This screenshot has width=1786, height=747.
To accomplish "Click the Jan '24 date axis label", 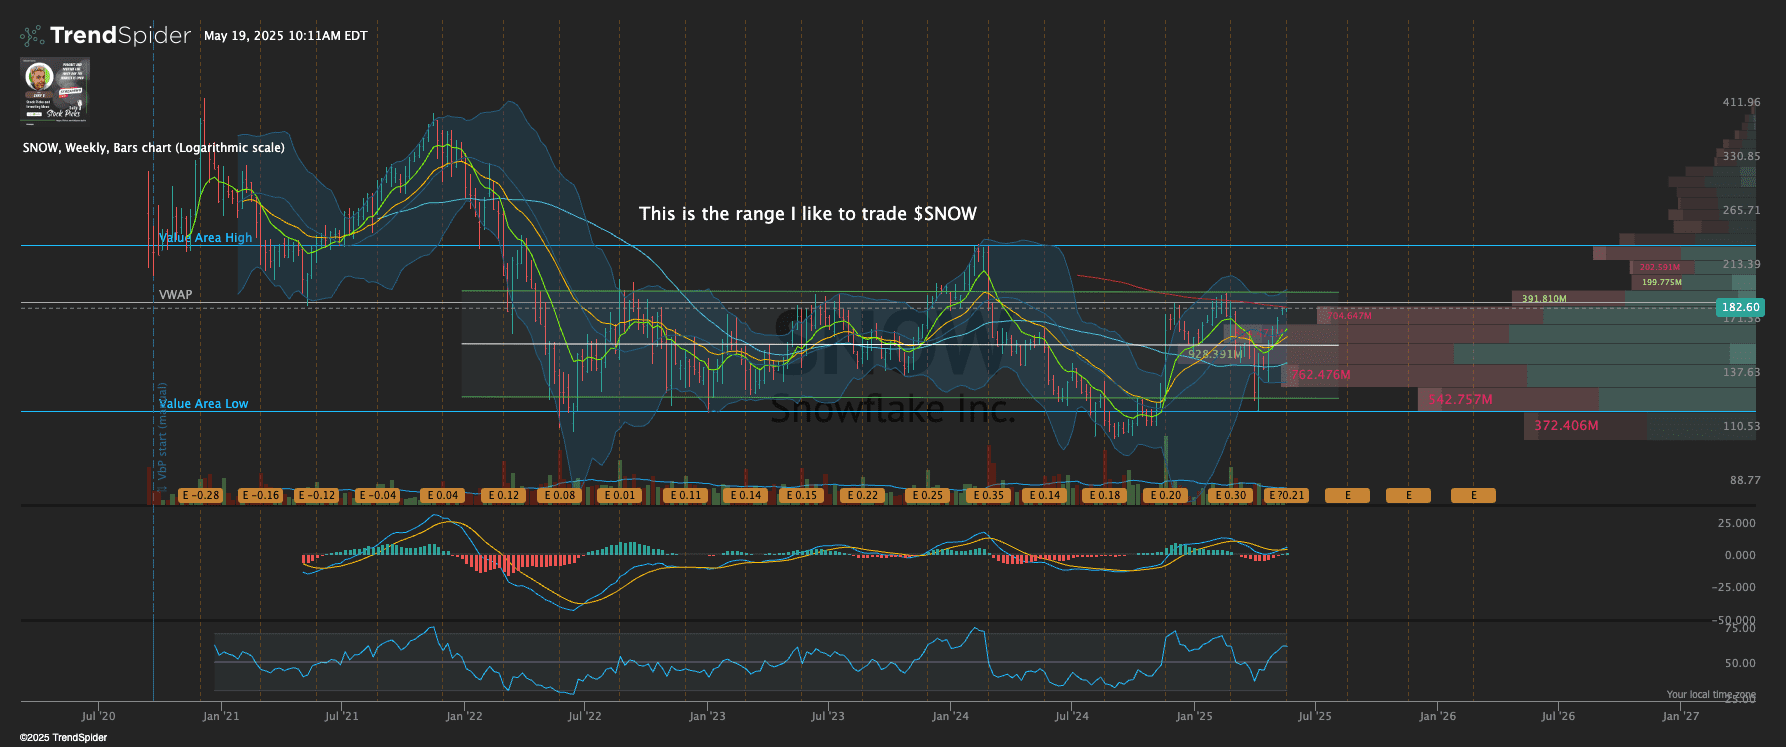I will click(950, 716).
